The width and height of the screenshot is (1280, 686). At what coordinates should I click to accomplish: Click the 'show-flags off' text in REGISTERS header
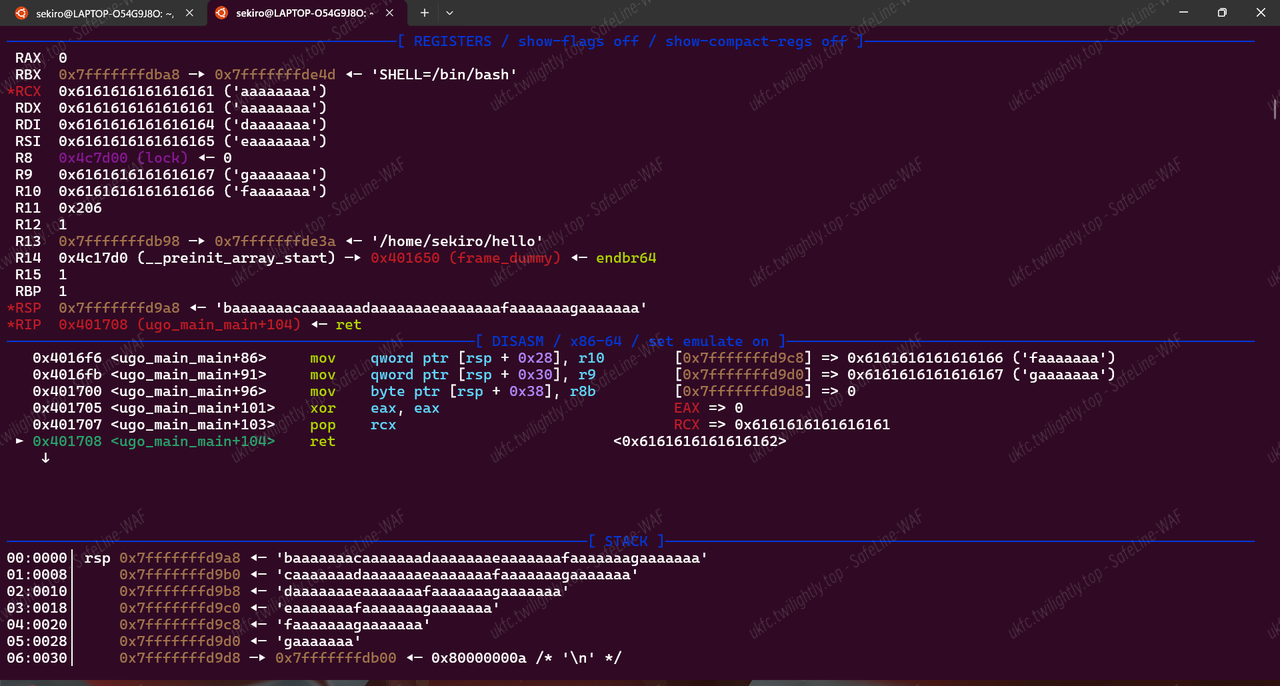point(578,41)
